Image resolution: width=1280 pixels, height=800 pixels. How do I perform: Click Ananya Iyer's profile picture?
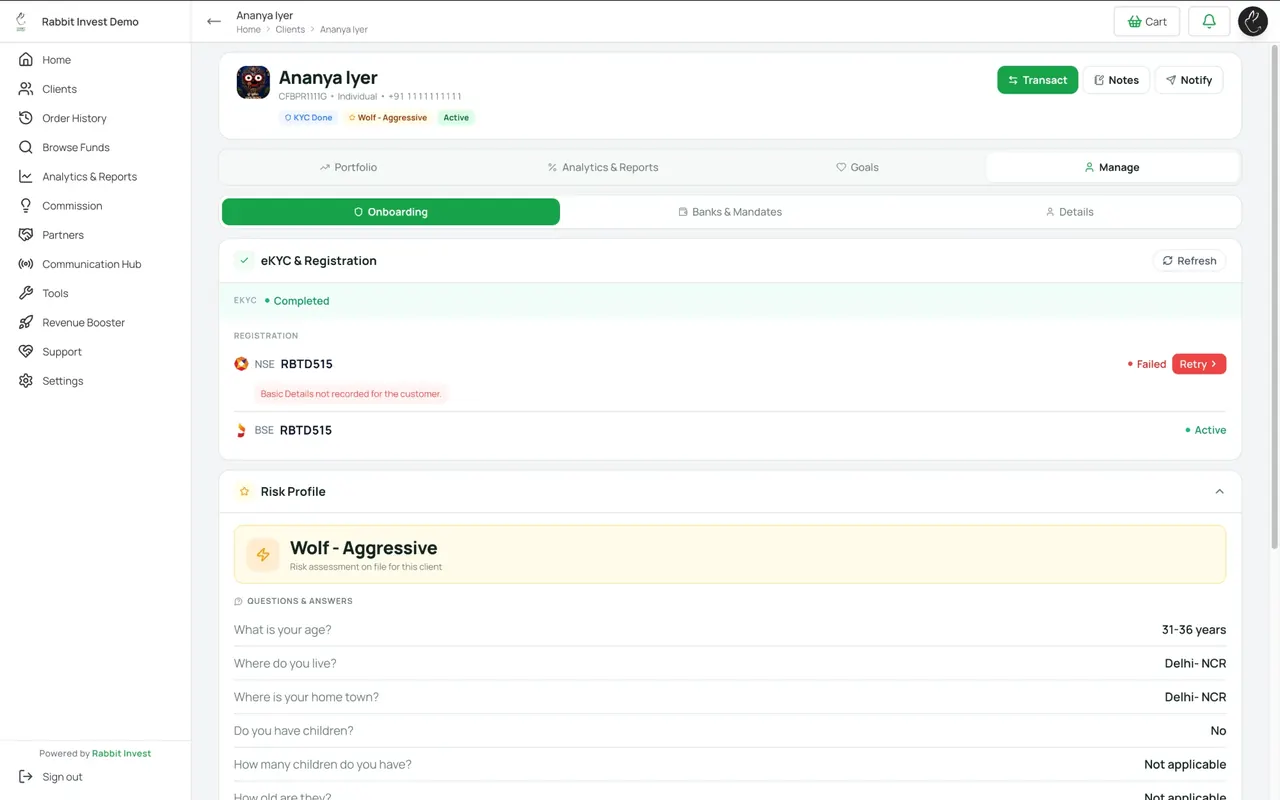pyautogui.click(x=253, y=82)
